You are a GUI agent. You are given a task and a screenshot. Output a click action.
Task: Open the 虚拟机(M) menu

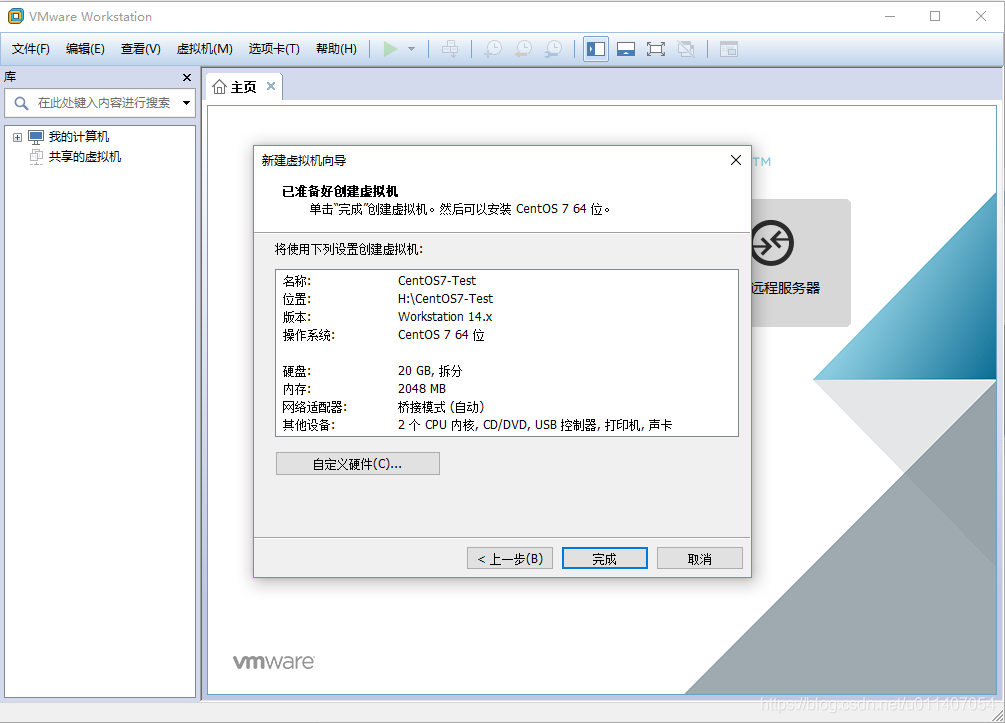204,49
